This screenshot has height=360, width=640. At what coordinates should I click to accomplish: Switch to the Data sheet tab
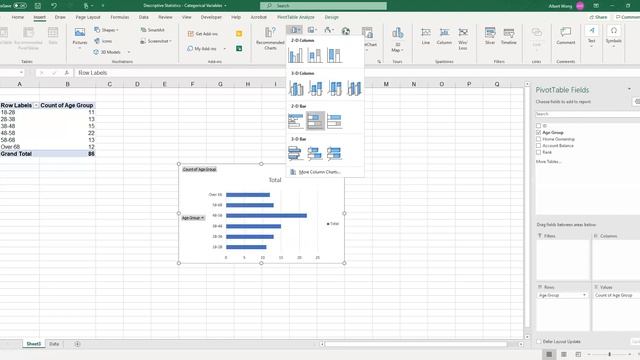click(54, 344)
